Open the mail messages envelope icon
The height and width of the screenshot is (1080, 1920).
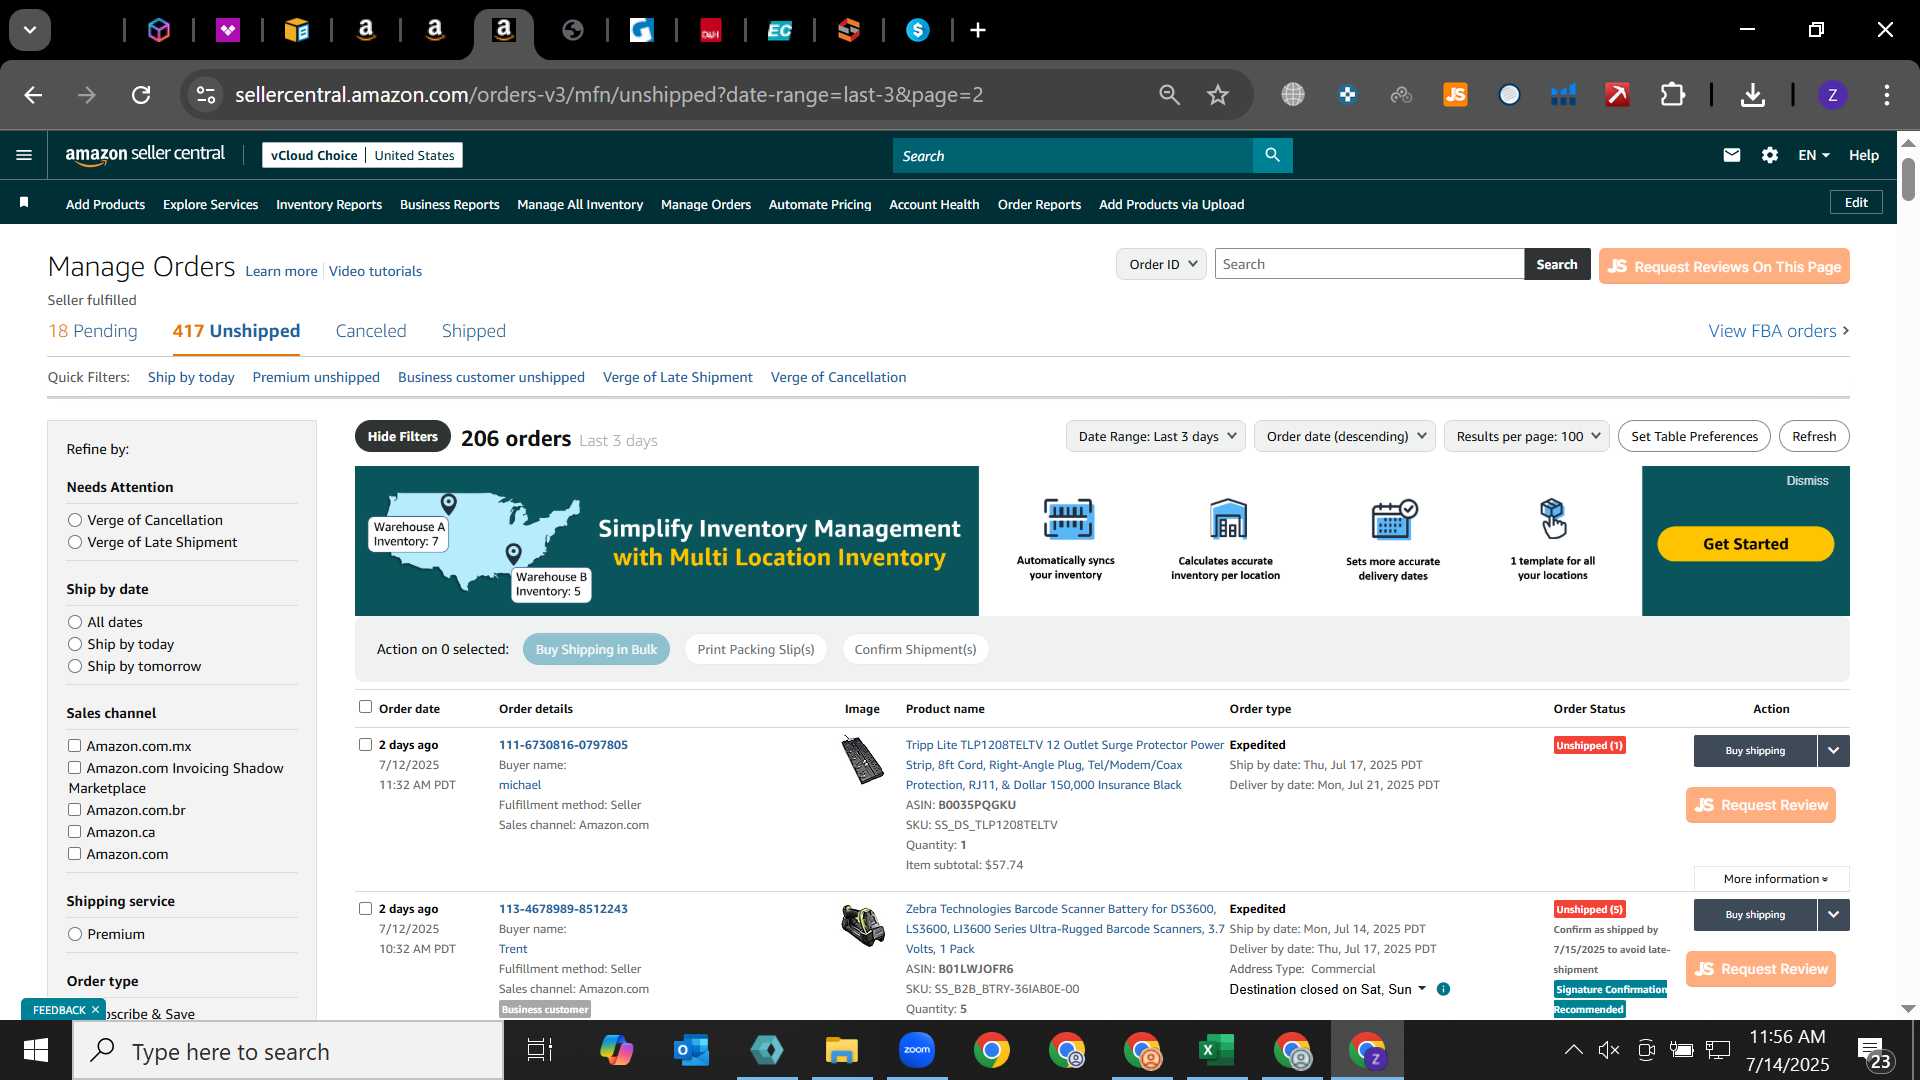coord(1732,155)
